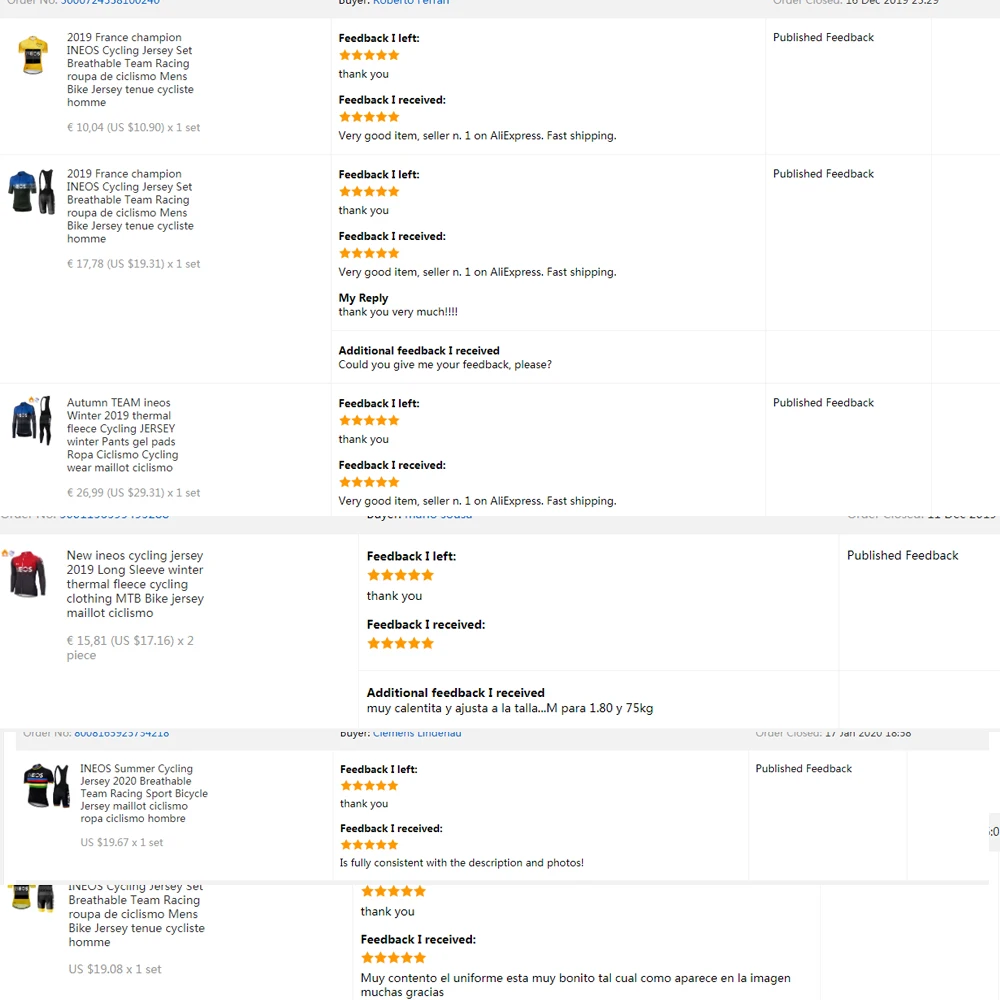This screenshot has width=1000, height=1000.
Task: Click the partly cropped thumbnail beside US $19.08 item
Action: [x=32, y=896]
